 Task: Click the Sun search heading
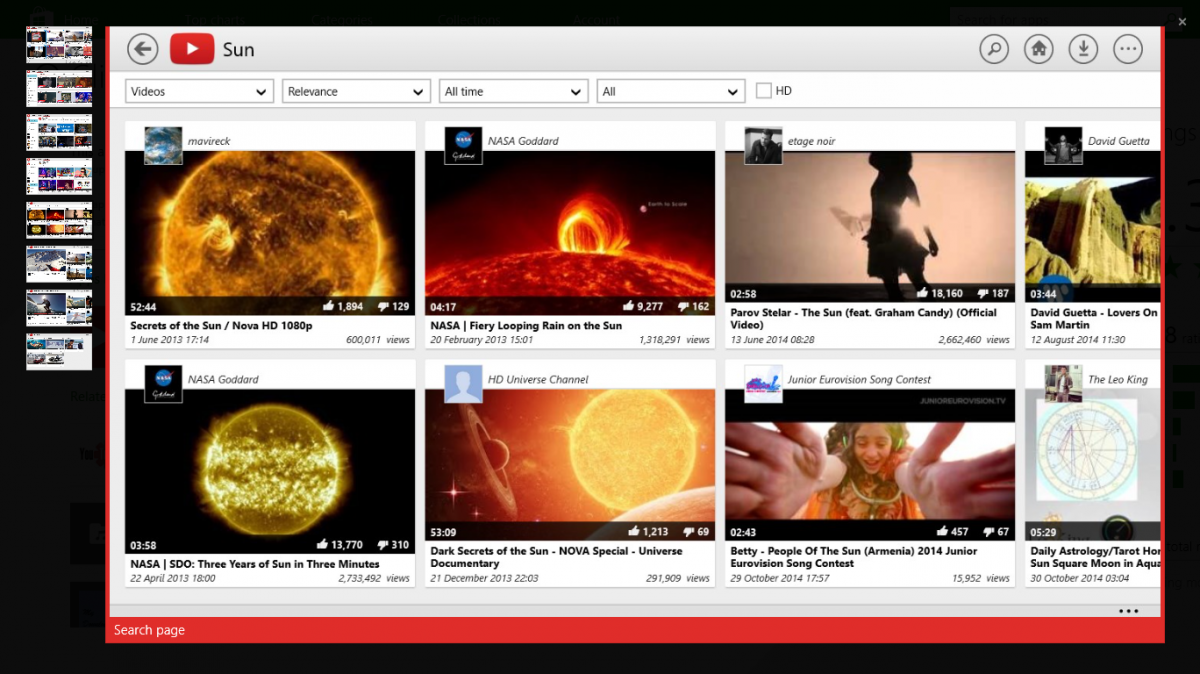point(238,49)
